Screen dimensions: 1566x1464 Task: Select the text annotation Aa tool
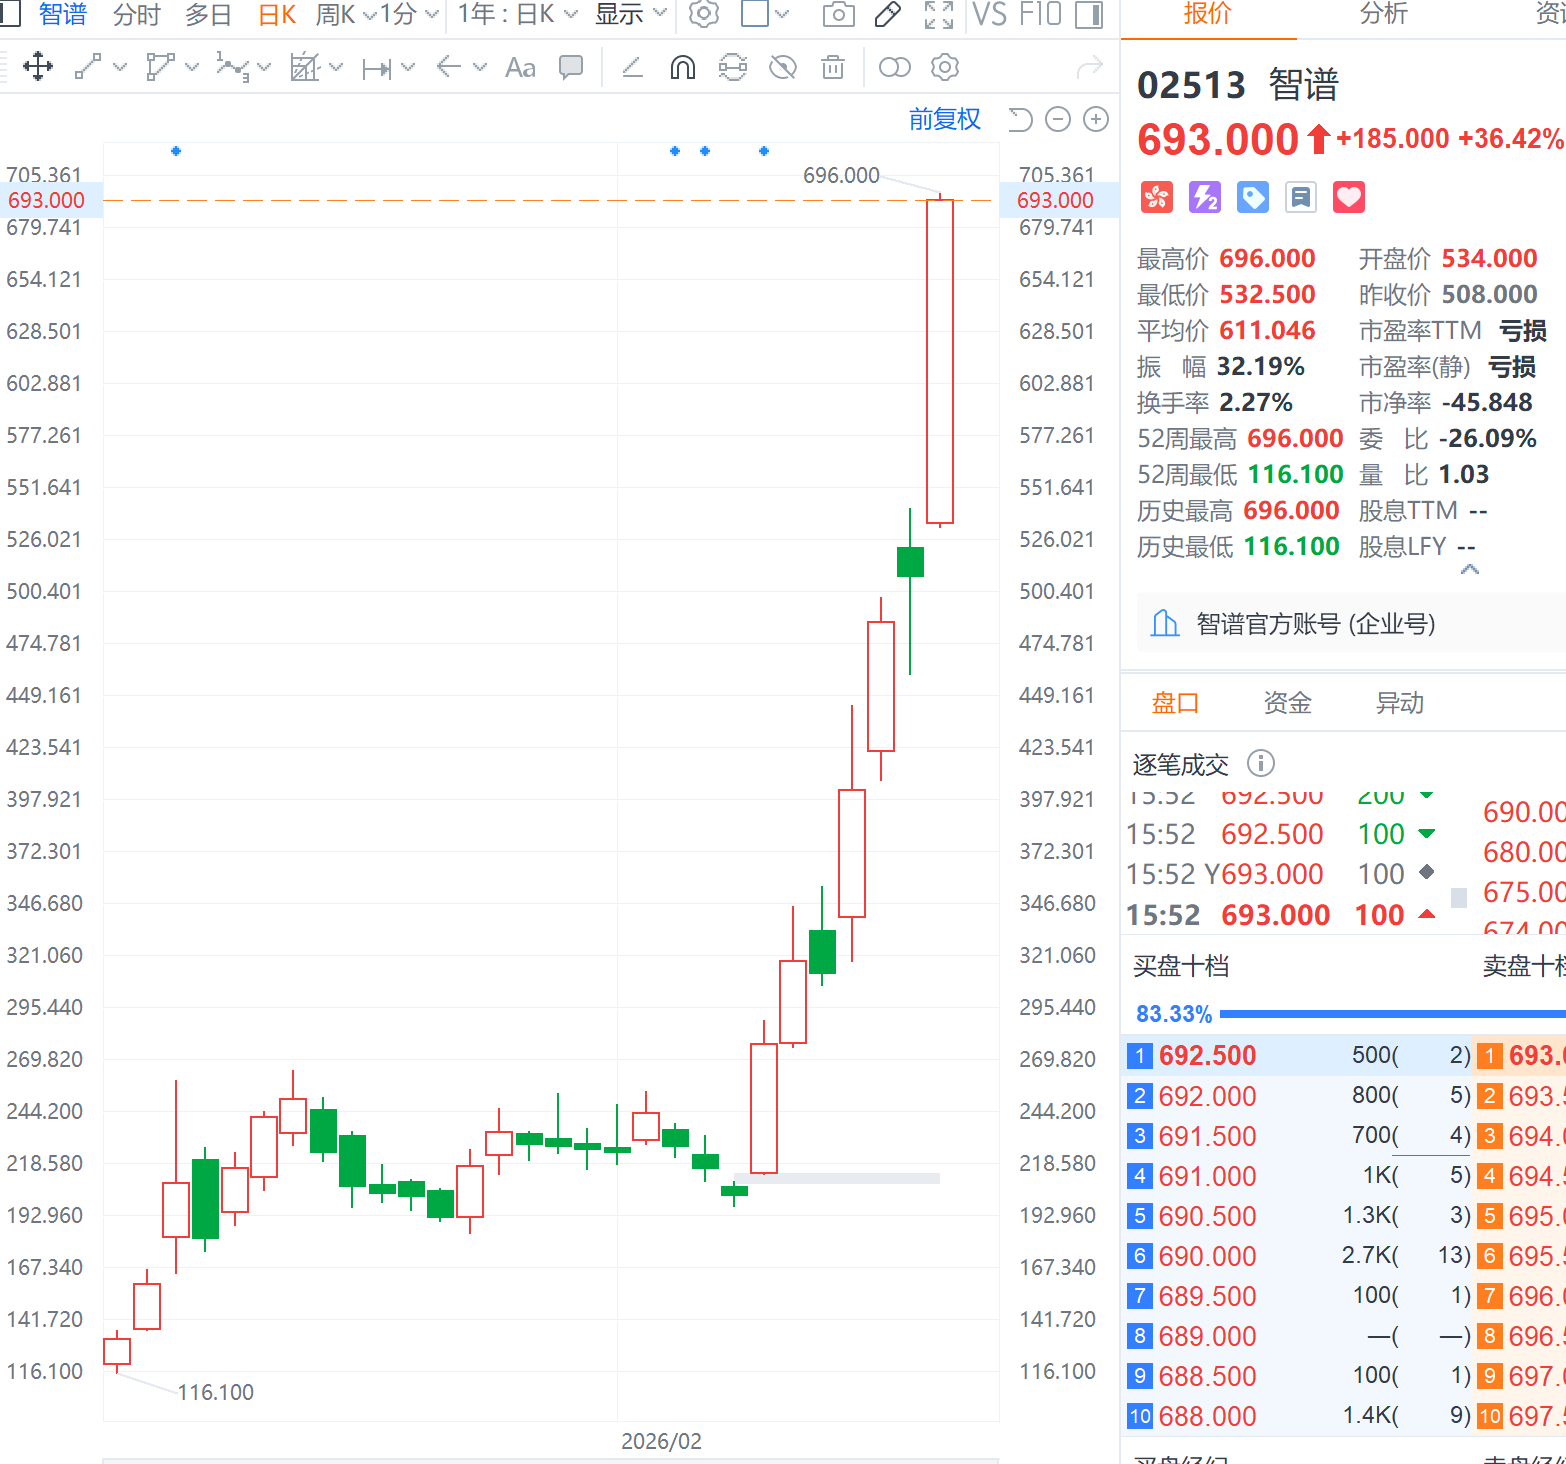coord(520,68)
